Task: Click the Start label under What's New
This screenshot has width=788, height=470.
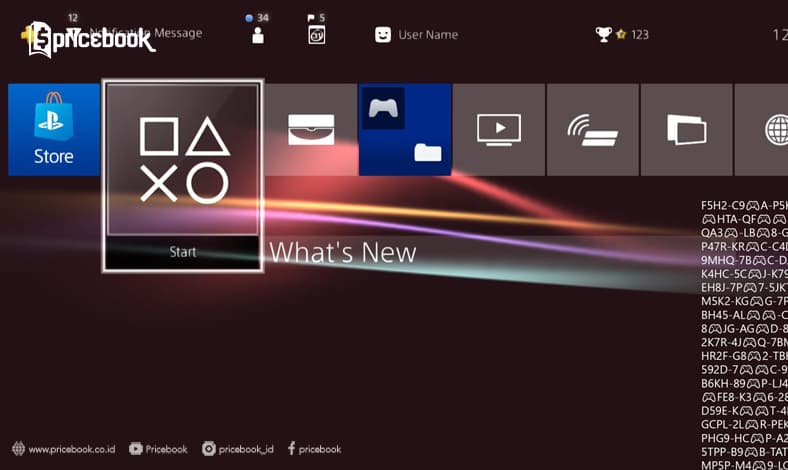Action: point(183,252)
